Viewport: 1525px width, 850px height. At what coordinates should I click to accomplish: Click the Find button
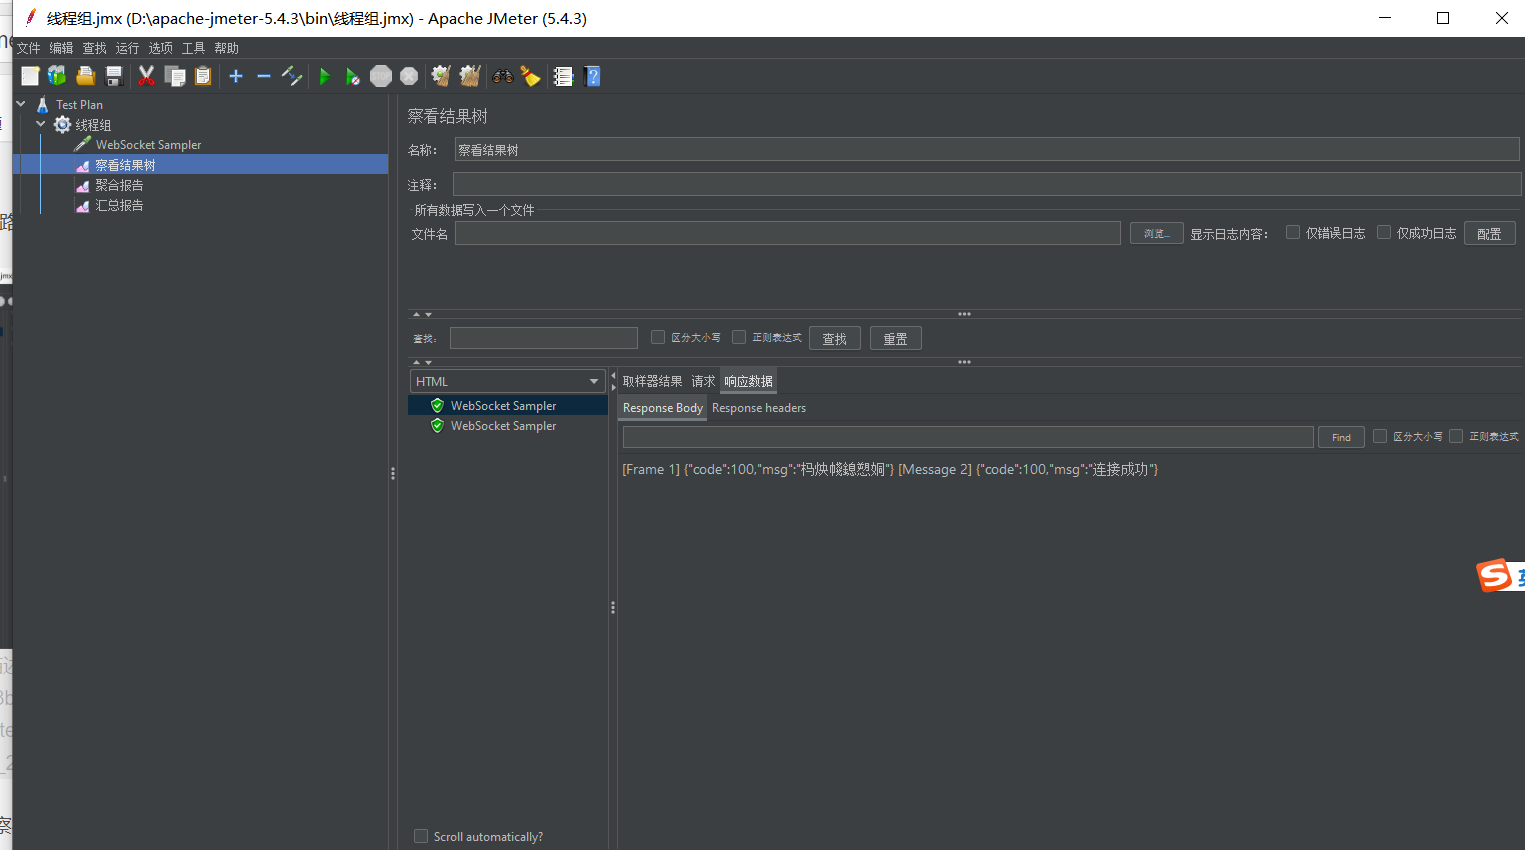pos(1341,437)
